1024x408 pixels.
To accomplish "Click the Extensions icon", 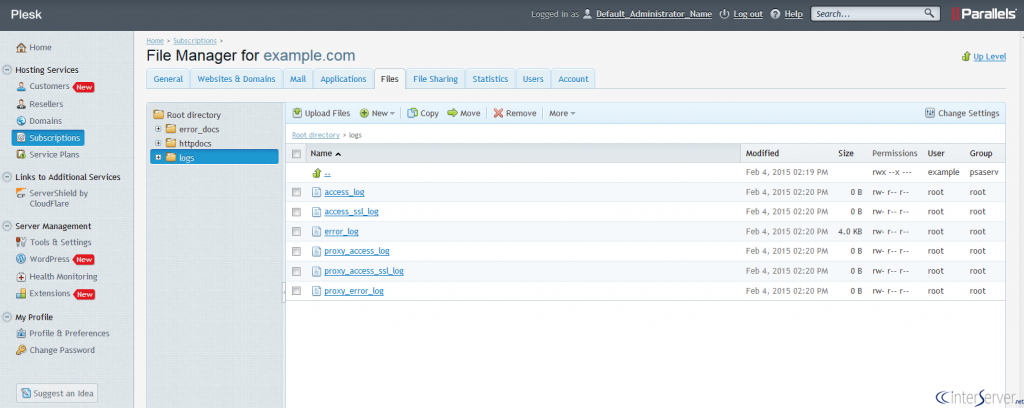I will [x=21, y=294].
